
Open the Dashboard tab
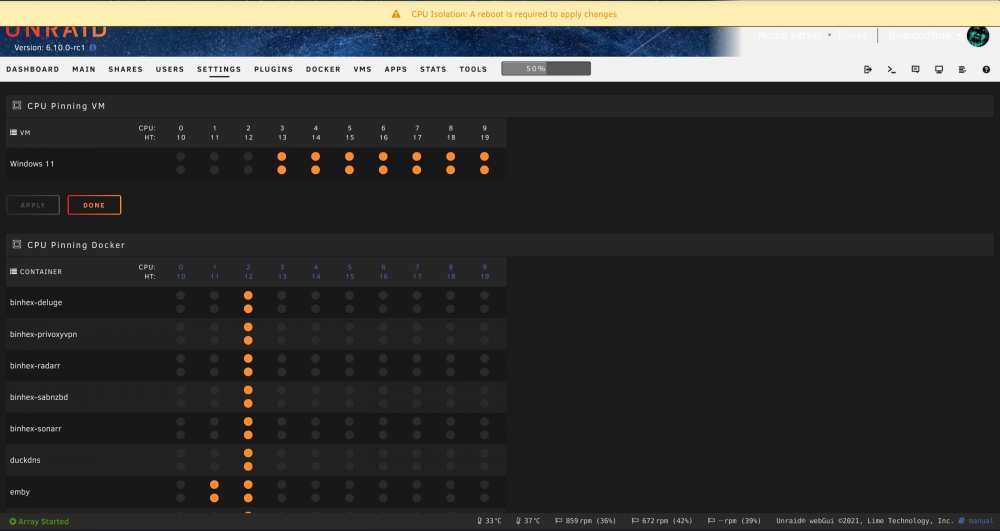point(33,69)
